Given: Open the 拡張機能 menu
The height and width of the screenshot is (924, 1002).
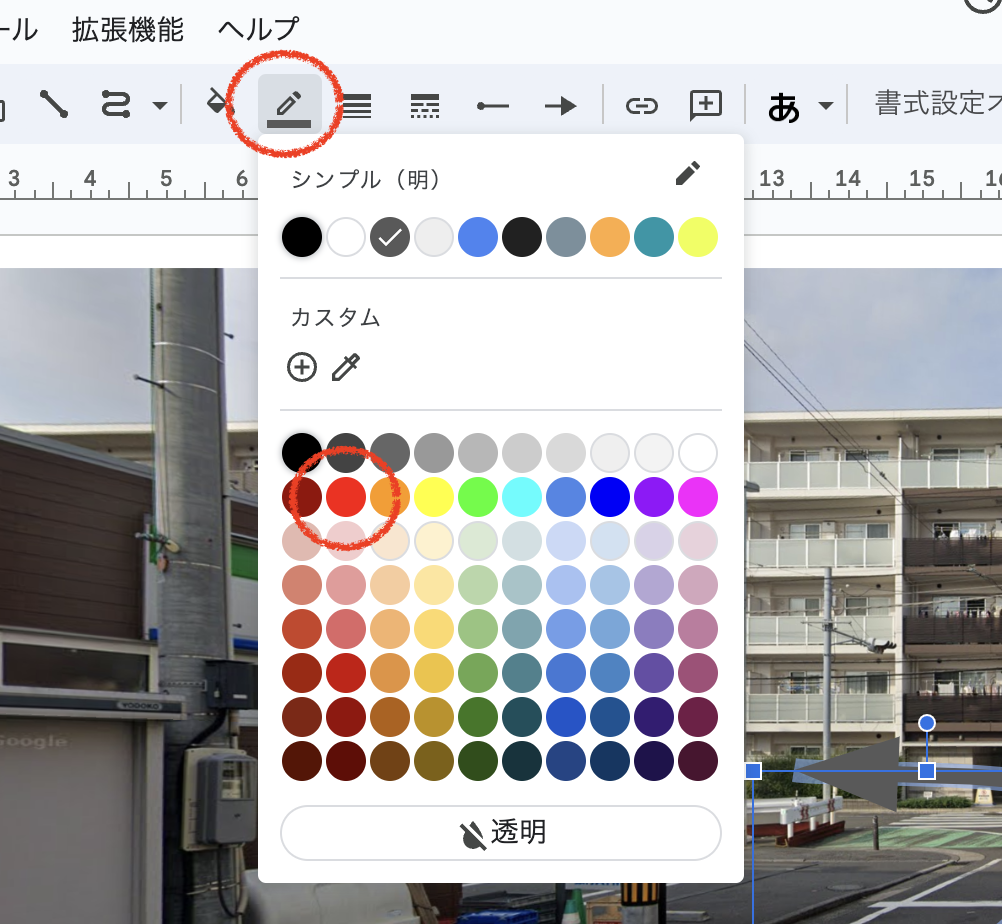Looking at the screenshot, I should coord(128,29).
